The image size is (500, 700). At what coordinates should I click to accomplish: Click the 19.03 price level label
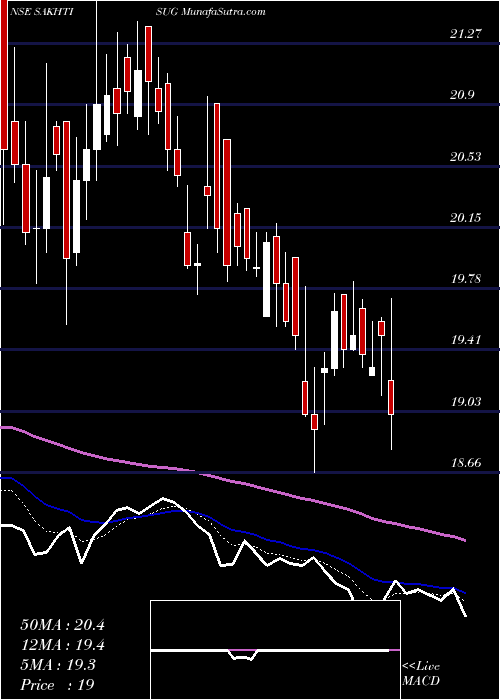pyautogui.click(x=466, y=402)
